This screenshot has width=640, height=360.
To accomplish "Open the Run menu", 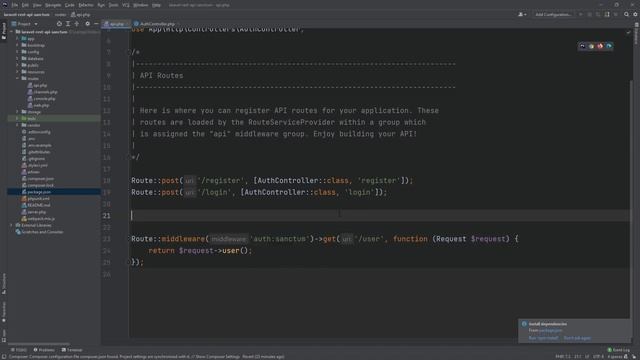I will pyautogui.click(x=101, y=5).
